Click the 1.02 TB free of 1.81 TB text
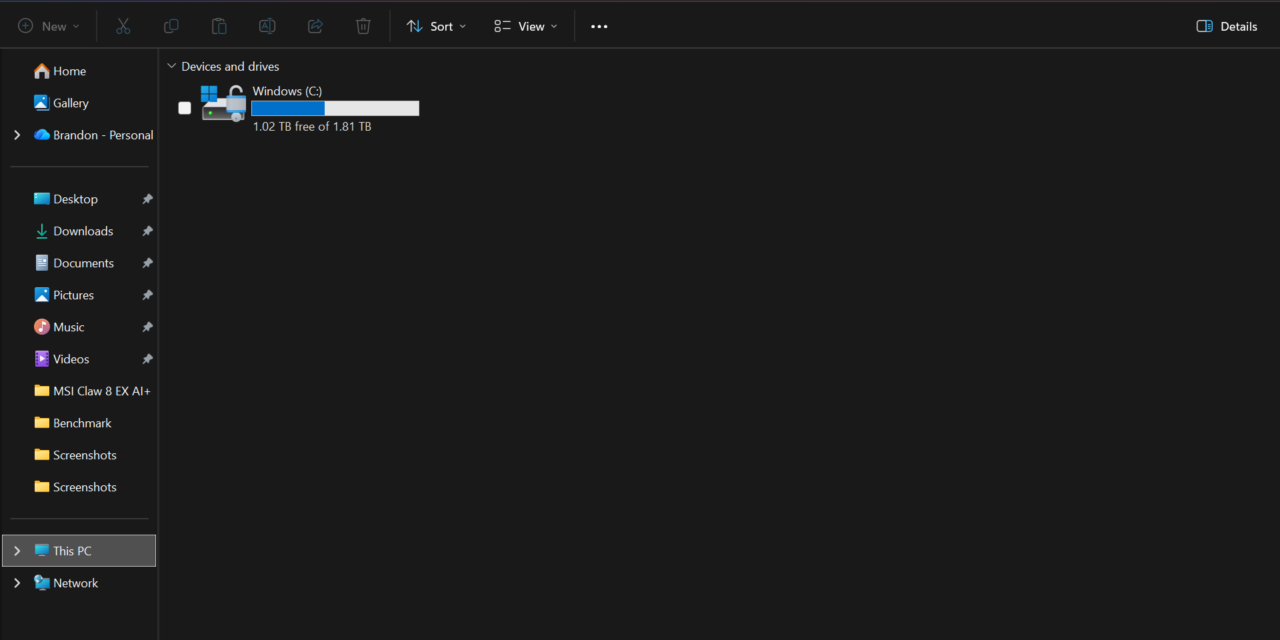This screenshot has width=1280, height=640. coord(312,126)
